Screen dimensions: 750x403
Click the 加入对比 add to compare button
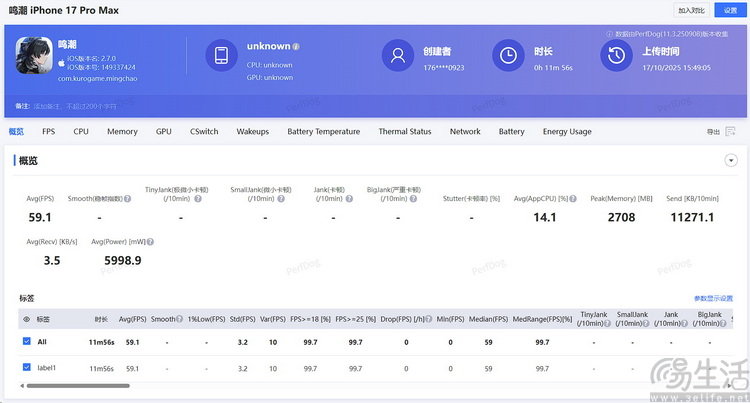[691, 9]
